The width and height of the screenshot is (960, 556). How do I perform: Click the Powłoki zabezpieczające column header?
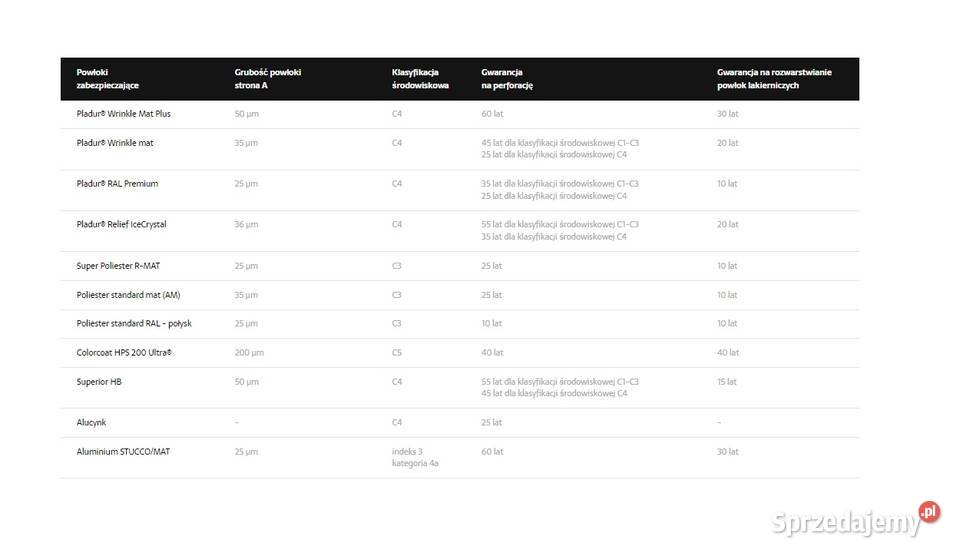(108, 79)
